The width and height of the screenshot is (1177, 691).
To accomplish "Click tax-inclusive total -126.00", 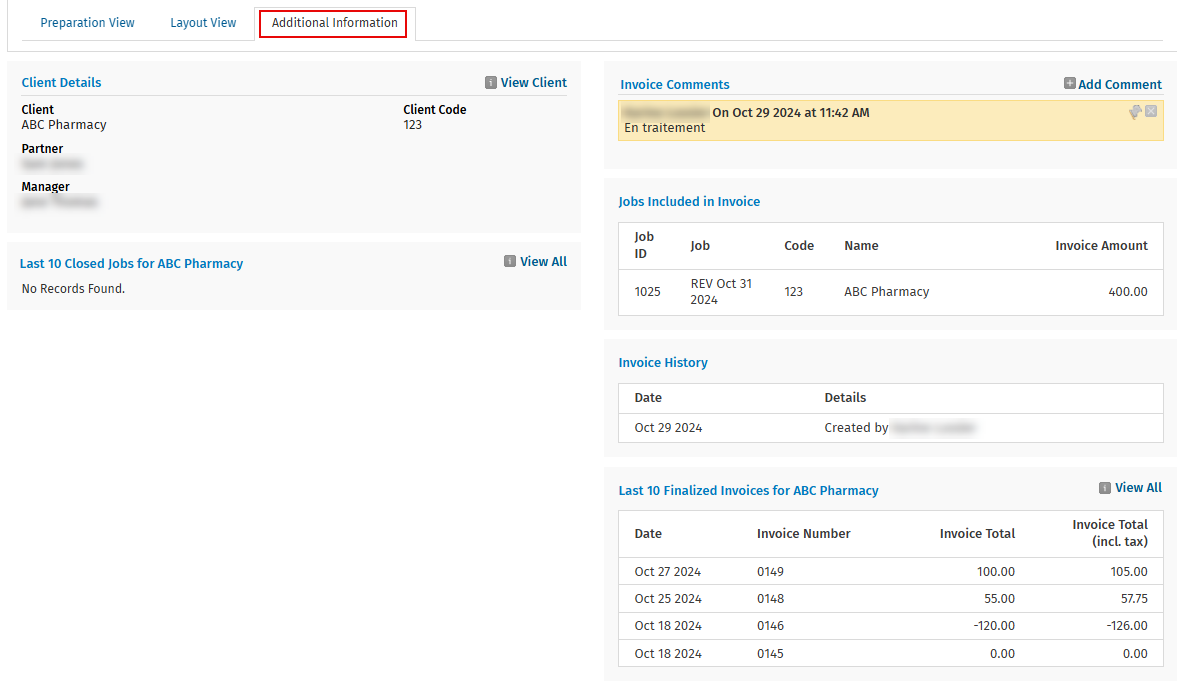I will coord(1127,626).
